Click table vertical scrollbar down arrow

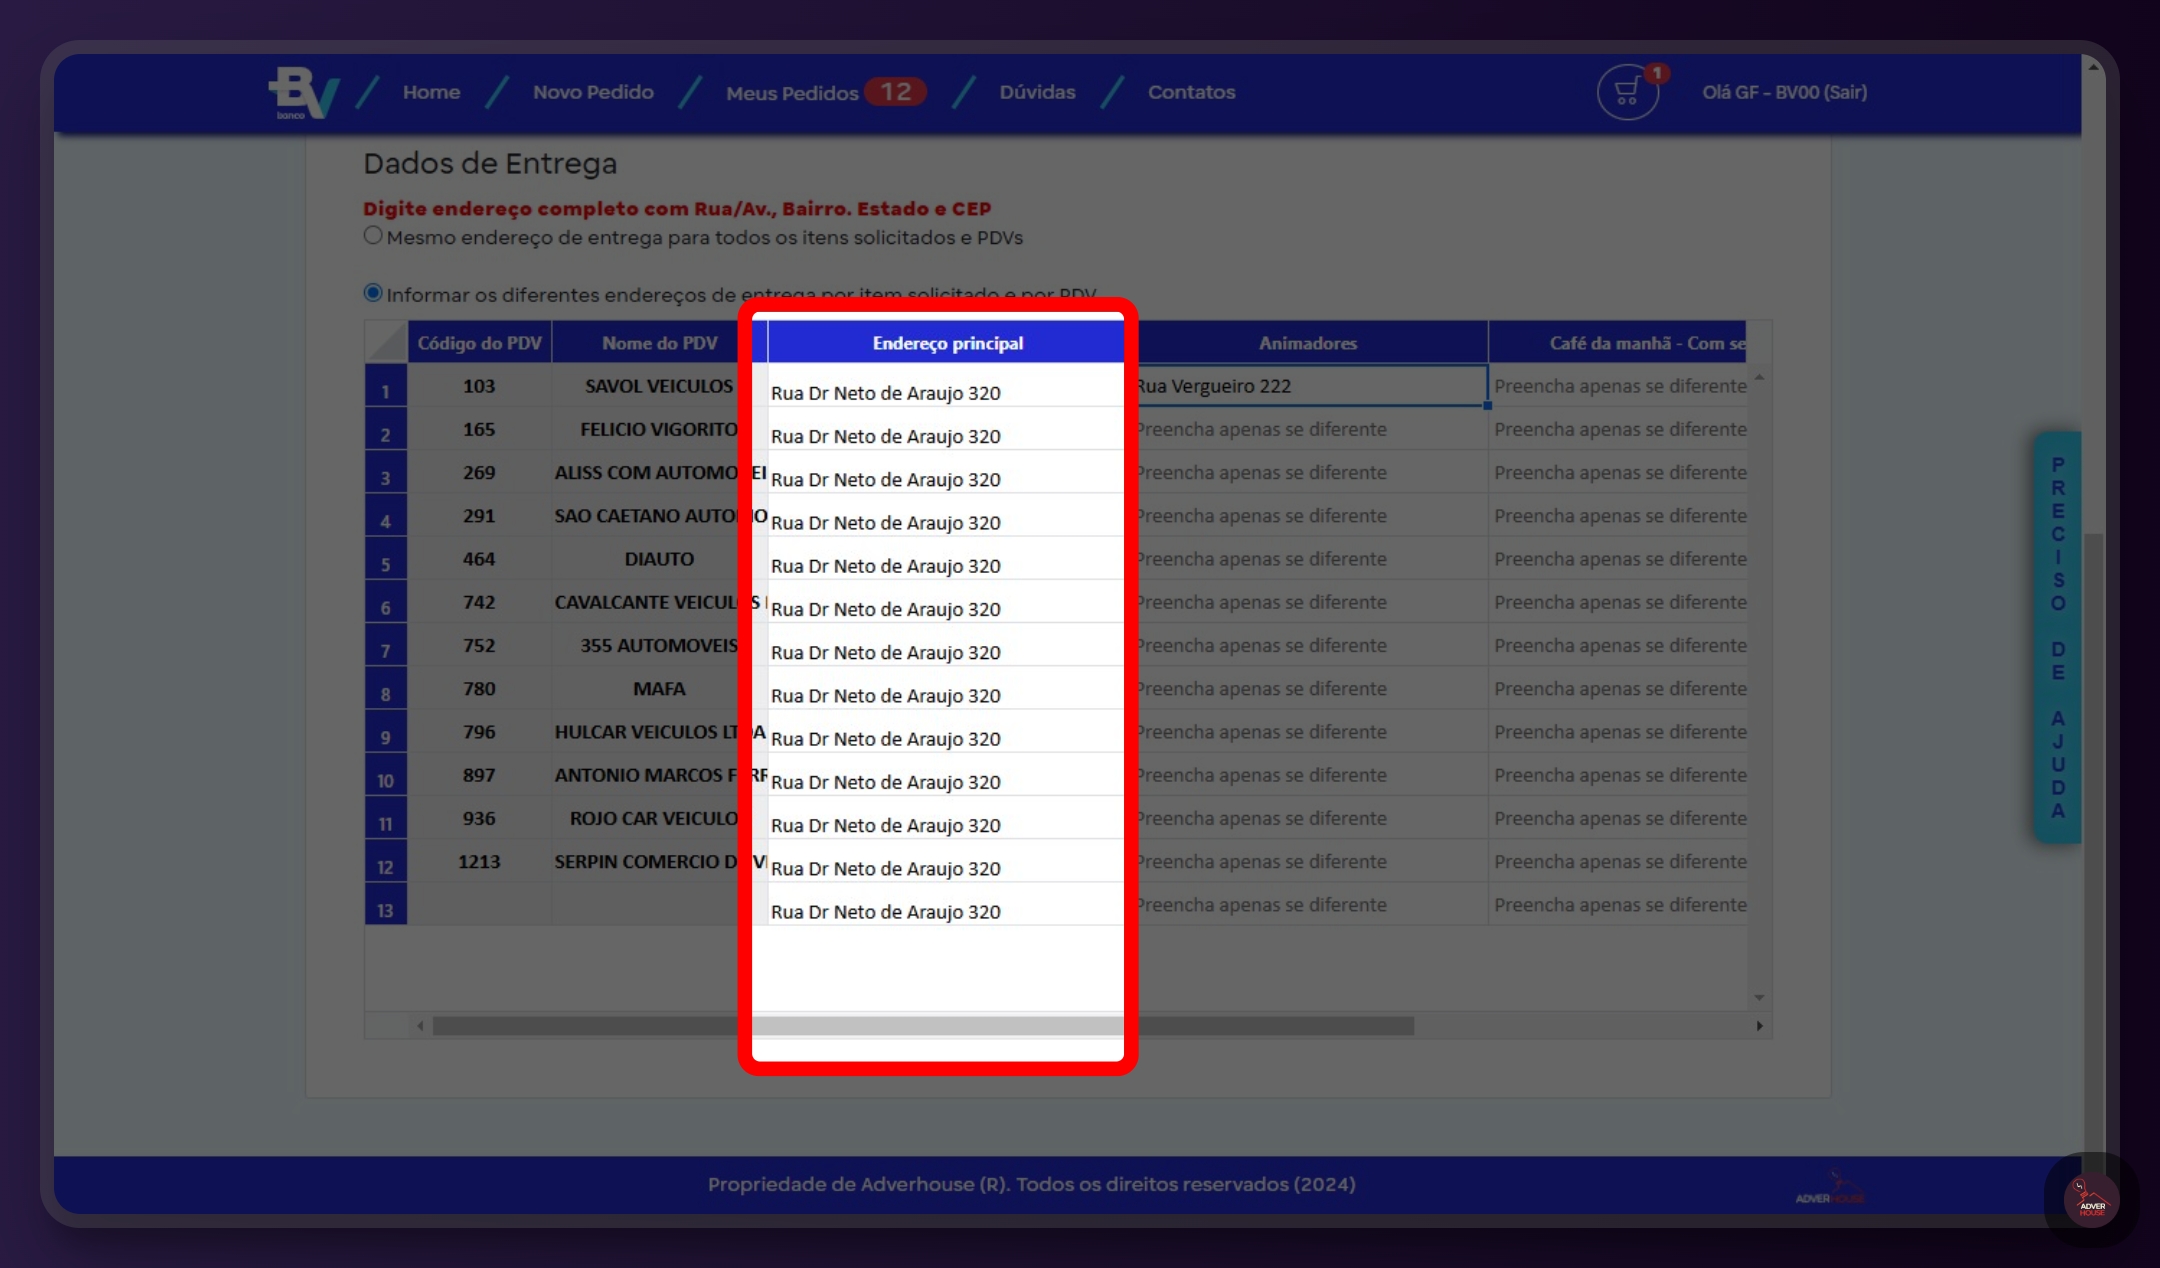(x=1759, y=998)
